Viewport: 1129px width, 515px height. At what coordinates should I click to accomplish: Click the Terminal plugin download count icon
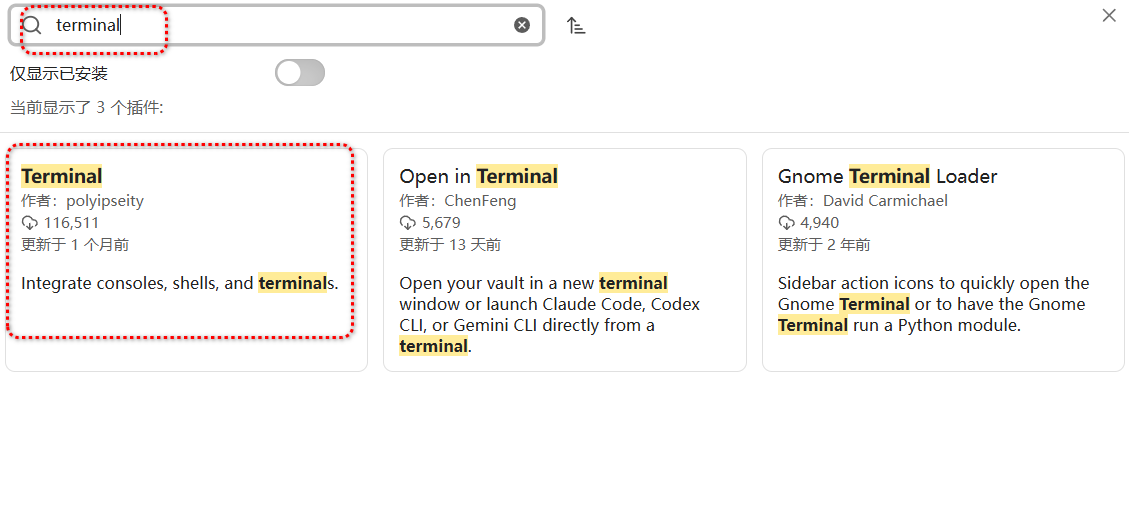click(x=29, y=223)
